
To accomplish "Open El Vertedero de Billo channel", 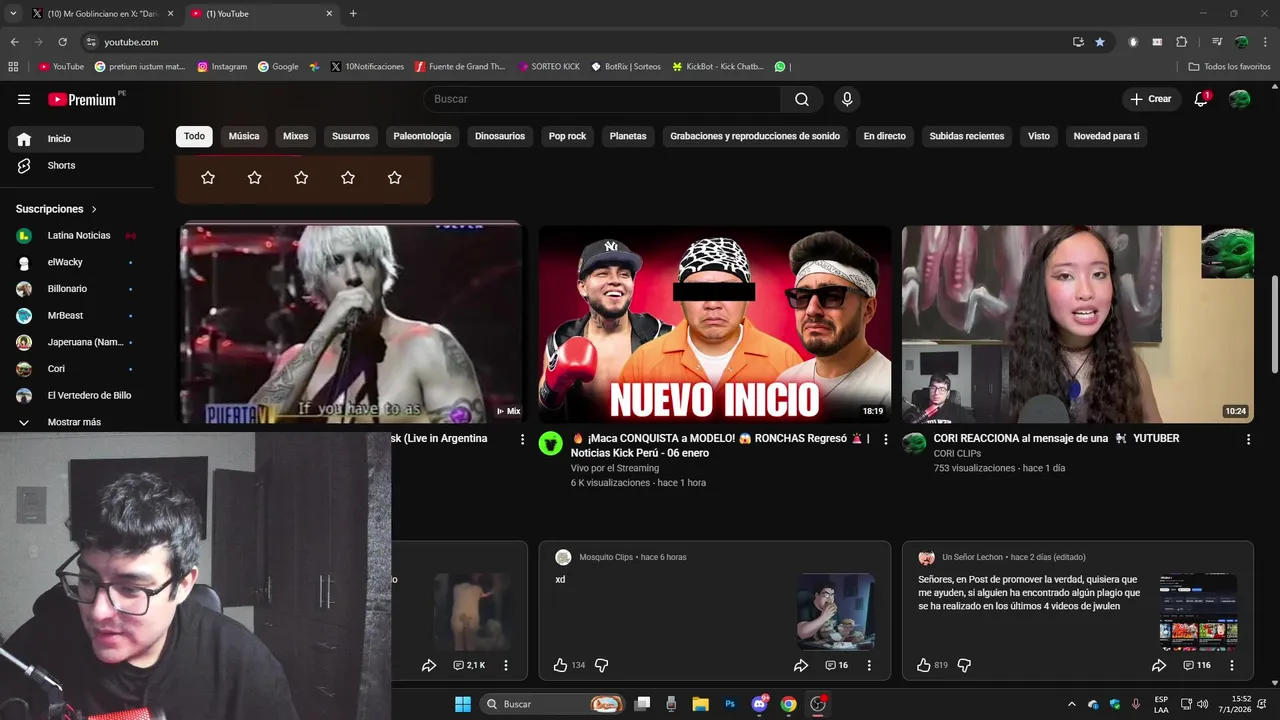I will tap(76, 395).
